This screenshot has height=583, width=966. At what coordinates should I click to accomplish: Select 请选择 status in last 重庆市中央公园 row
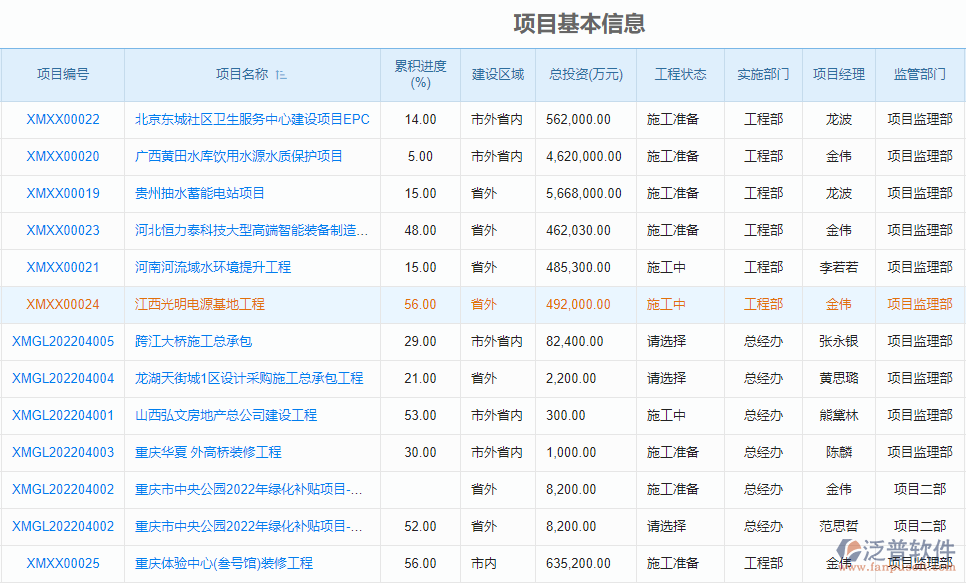[x=666, y=526]
